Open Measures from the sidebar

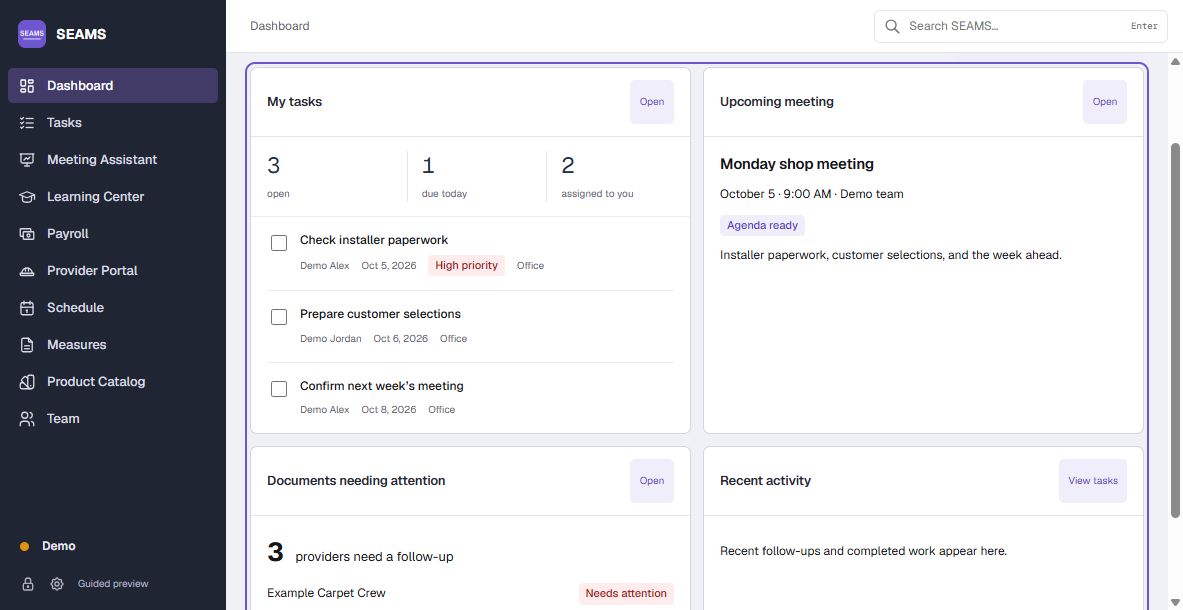coord(113,345)
